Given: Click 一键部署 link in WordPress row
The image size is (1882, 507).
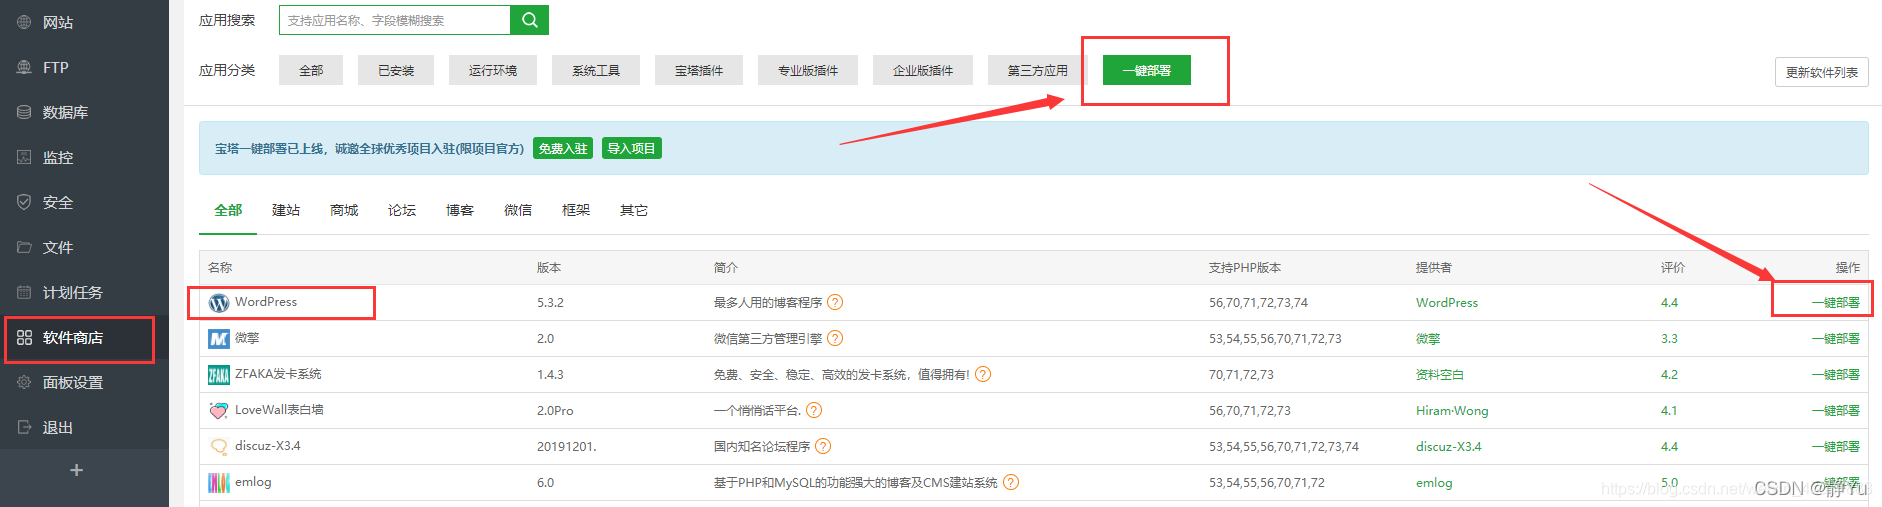Looking at the screenshot, I should click(1836, 302).
